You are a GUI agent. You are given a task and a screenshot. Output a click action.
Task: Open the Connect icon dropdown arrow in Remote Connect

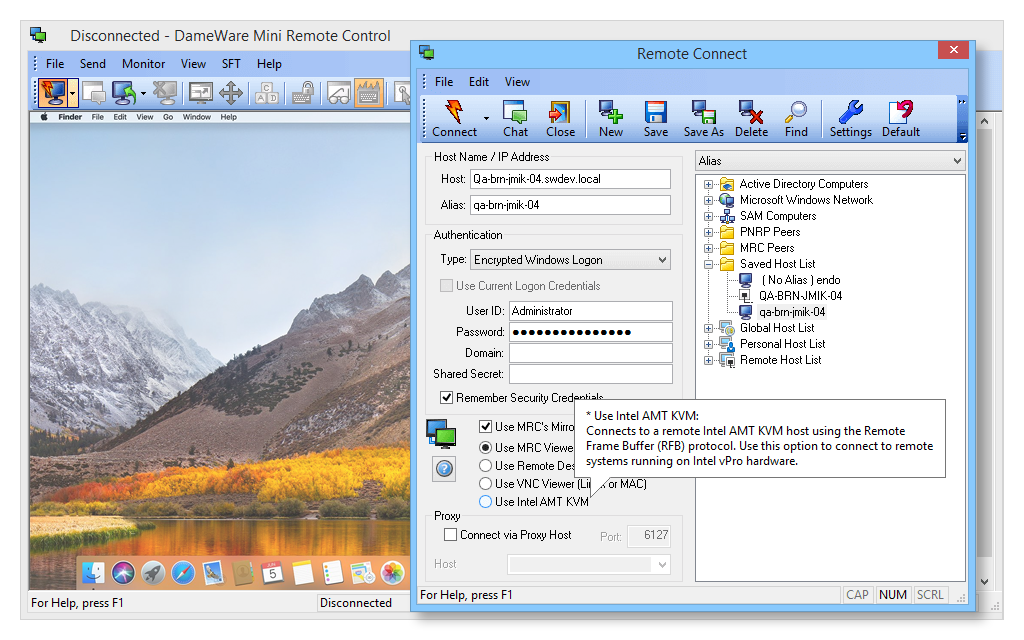pos(487,119)
